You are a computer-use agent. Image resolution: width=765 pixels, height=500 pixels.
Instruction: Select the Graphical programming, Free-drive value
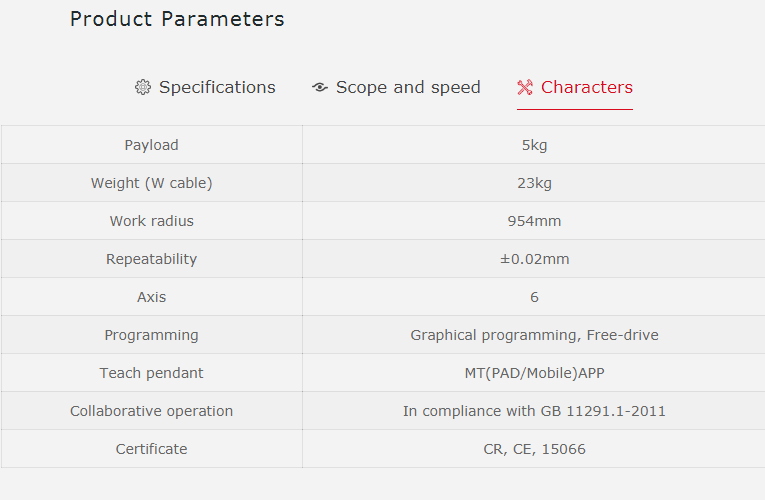coord(534,335)
